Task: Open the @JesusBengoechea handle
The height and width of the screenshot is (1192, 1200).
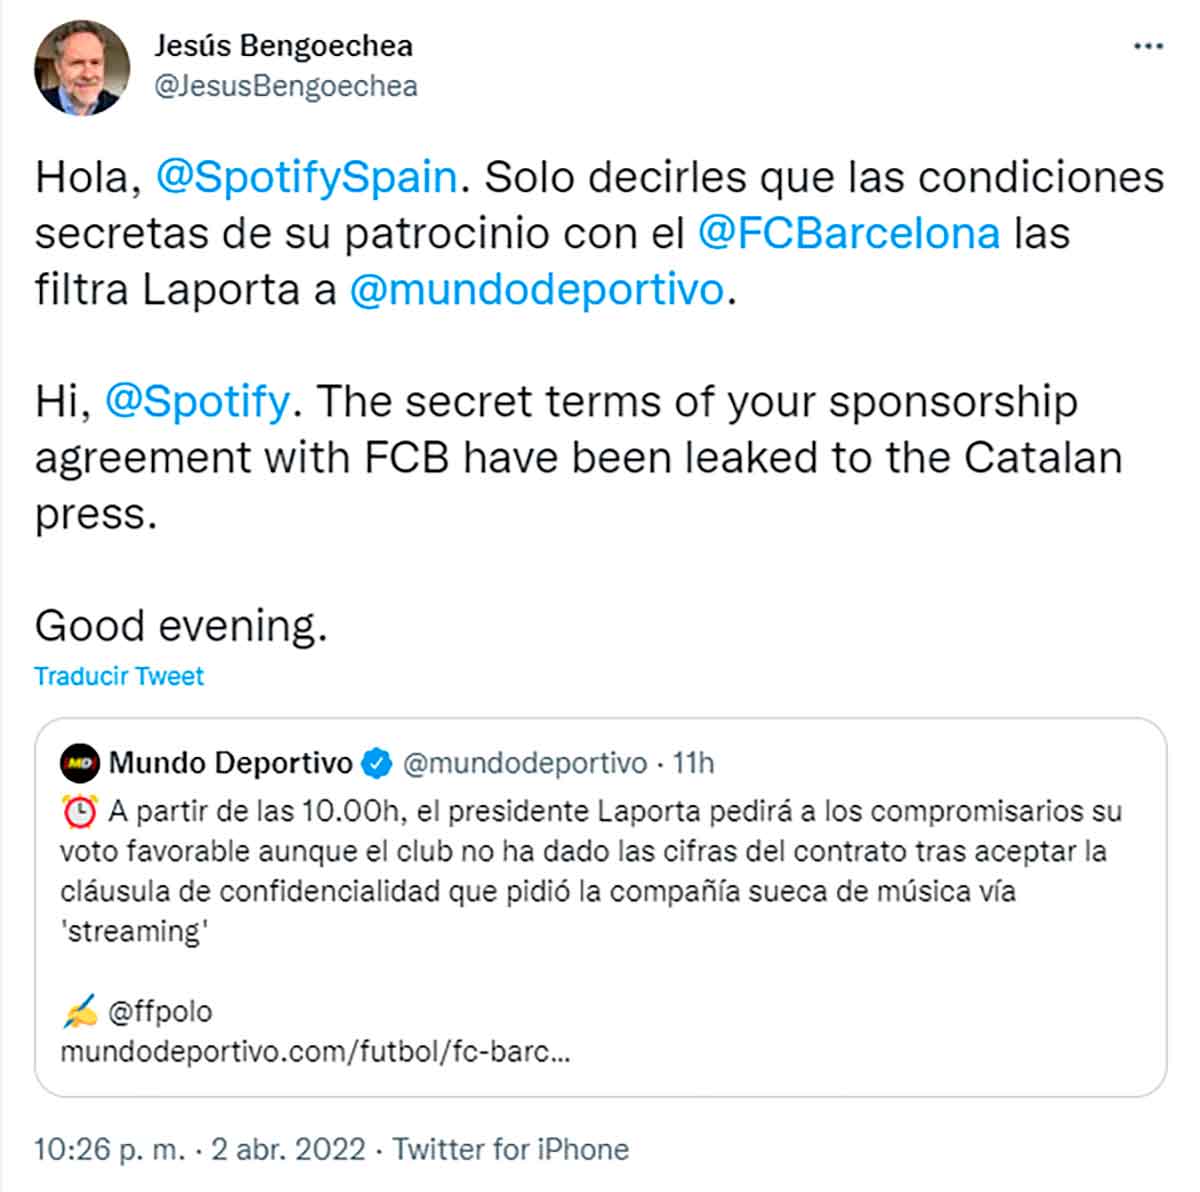Action: tap(285, 87)
